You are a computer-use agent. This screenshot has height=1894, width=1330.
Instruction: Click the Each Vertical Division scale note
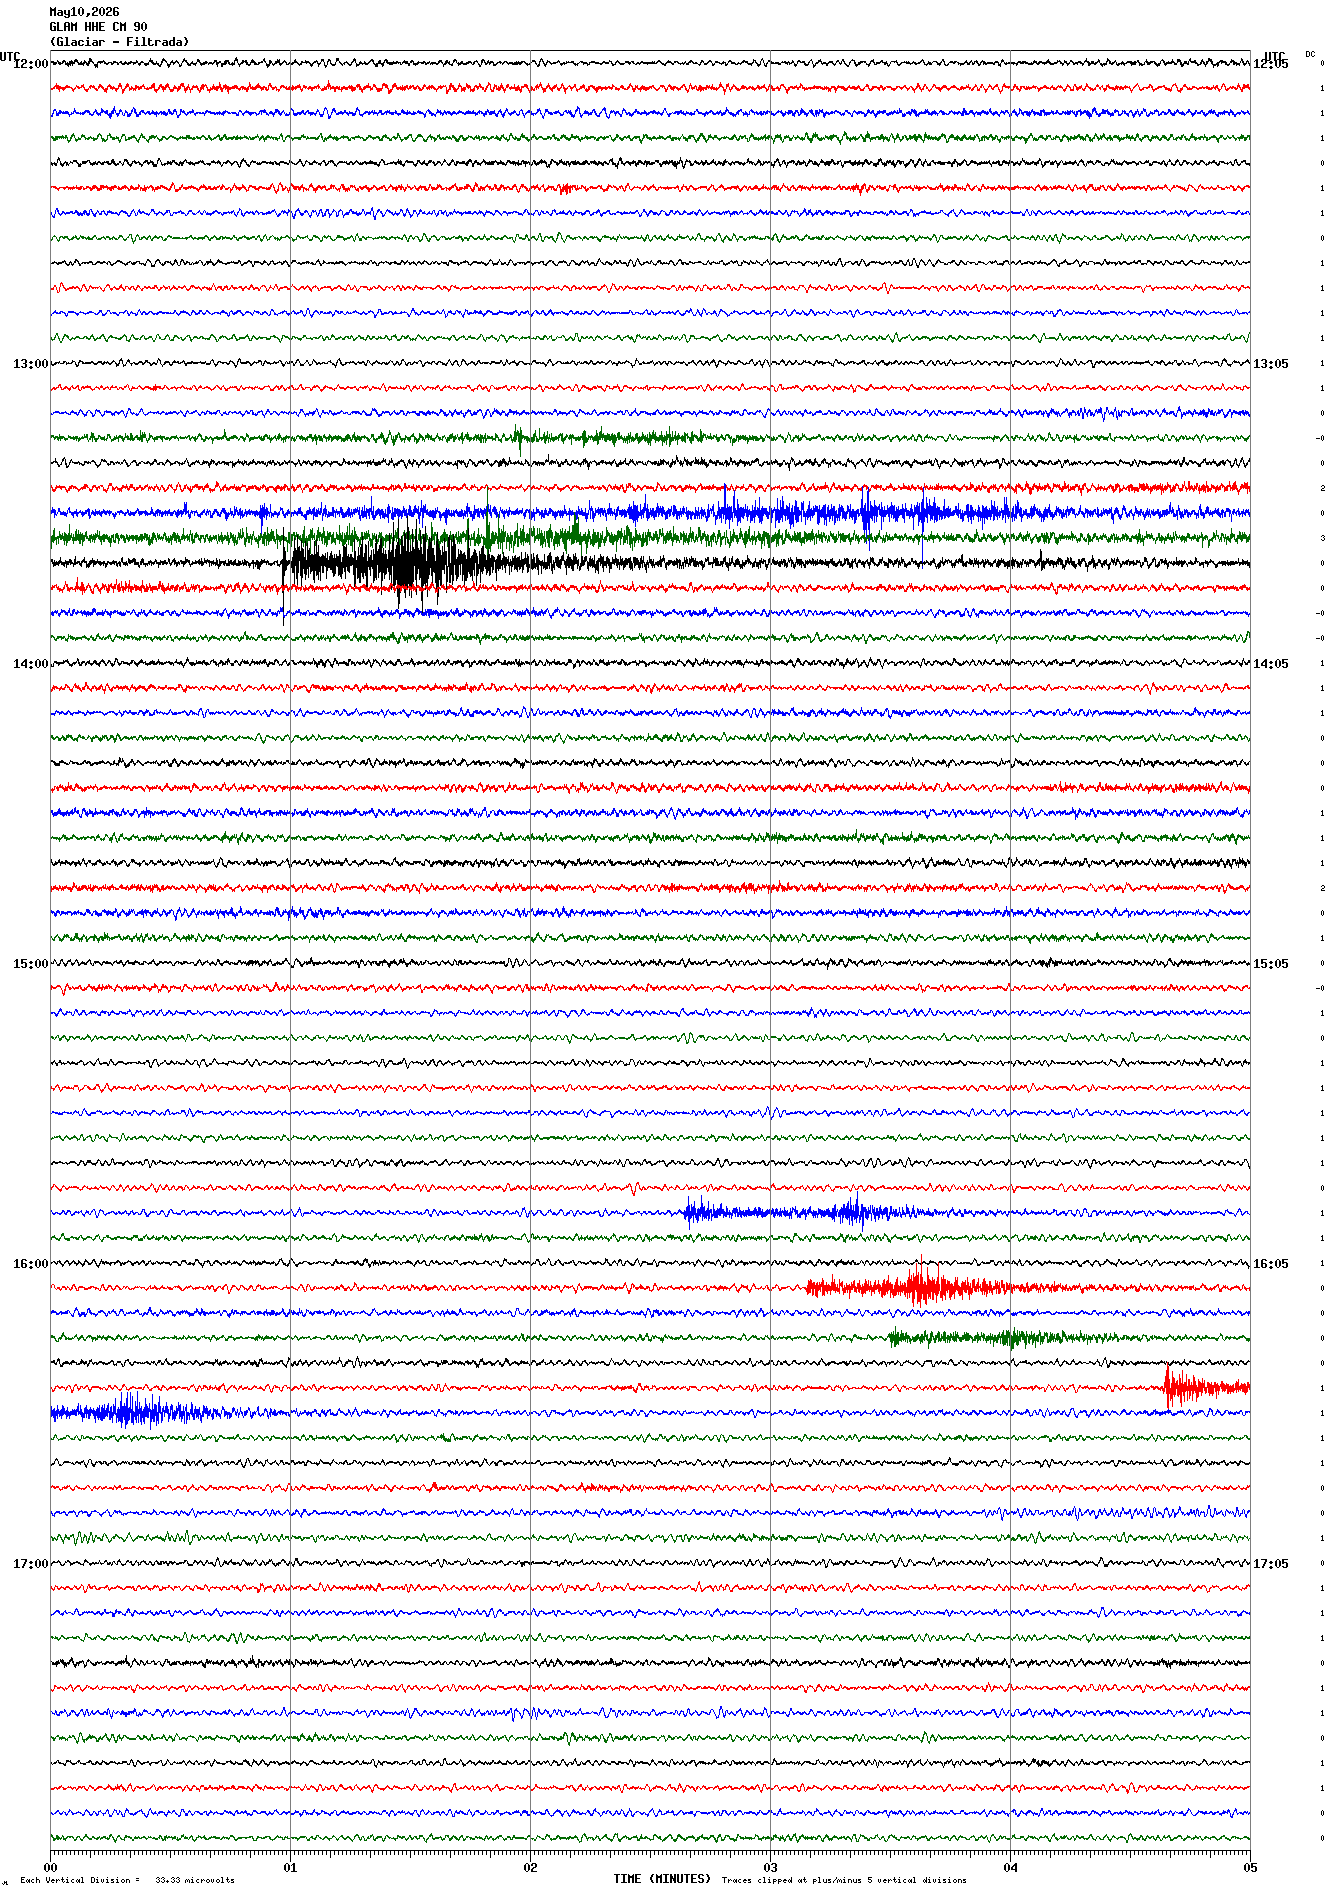click(x=127, y=1880)
